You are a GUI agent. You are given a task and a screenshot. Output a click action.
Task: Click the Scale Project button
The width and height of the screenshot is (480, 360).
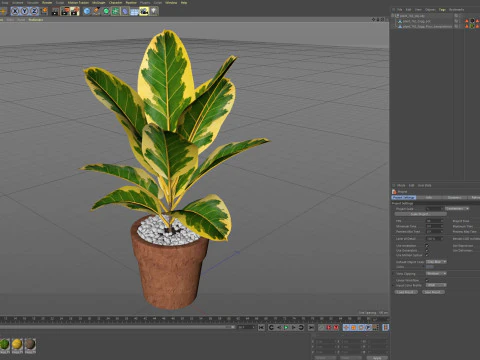click(420, 214)
